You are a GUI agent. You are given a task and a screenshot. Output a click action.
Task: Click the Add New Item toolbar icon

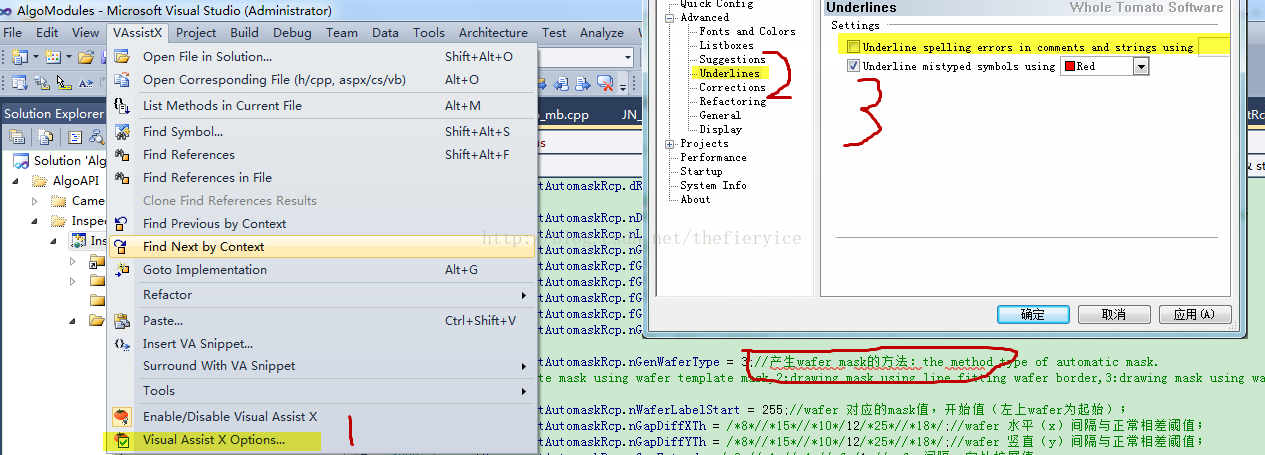[53, 57]
